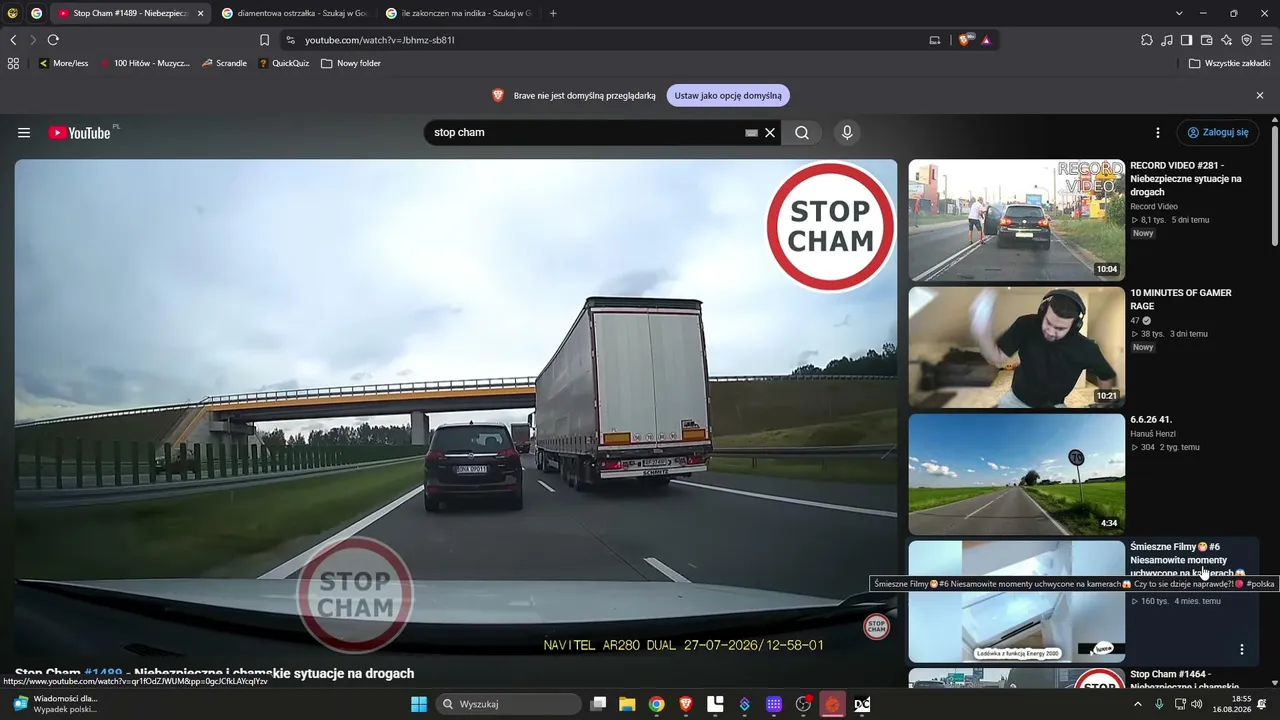This screenshot has width=1280, height=720.
Task: Open the Brave Wallet icon
Action: (1207, 40)
